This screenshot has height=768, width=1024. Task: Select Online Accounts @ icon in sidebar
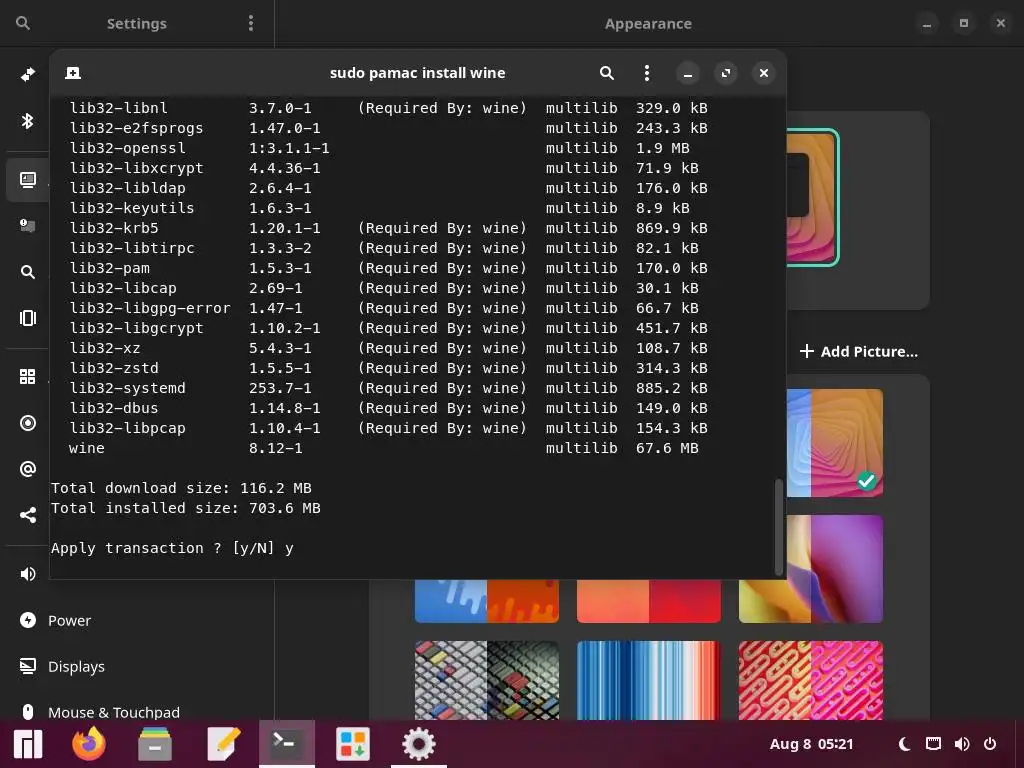[x=27, y=469]
